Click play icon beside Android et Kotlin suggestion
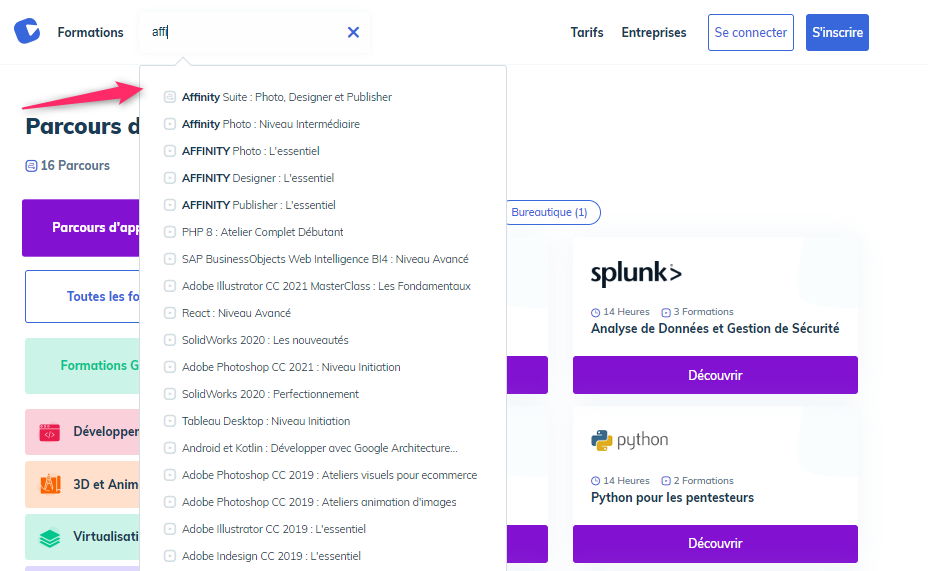Image resolution: width=928 pixels, height=571 pixels. pyautogui.click(x=170, y=449)
